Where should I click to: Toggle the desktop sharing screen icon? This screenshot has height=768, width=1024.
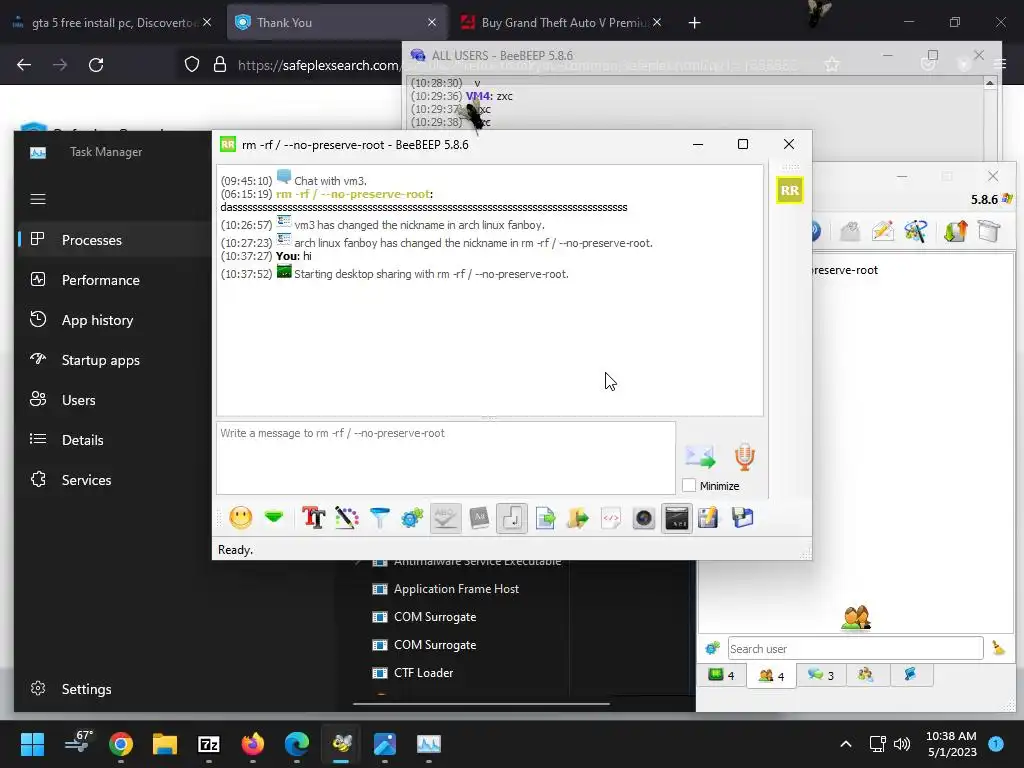coord(677,519)
